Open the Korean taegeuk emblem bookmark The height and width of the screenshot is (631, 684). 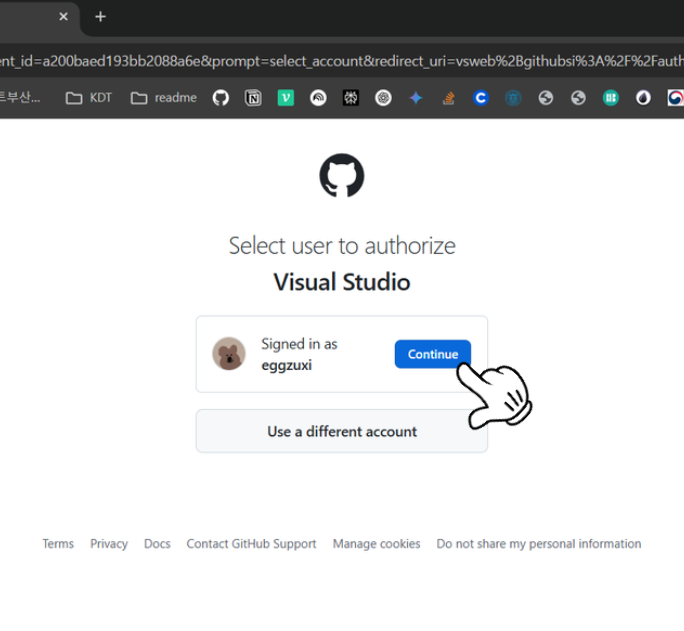pos(675,98)
